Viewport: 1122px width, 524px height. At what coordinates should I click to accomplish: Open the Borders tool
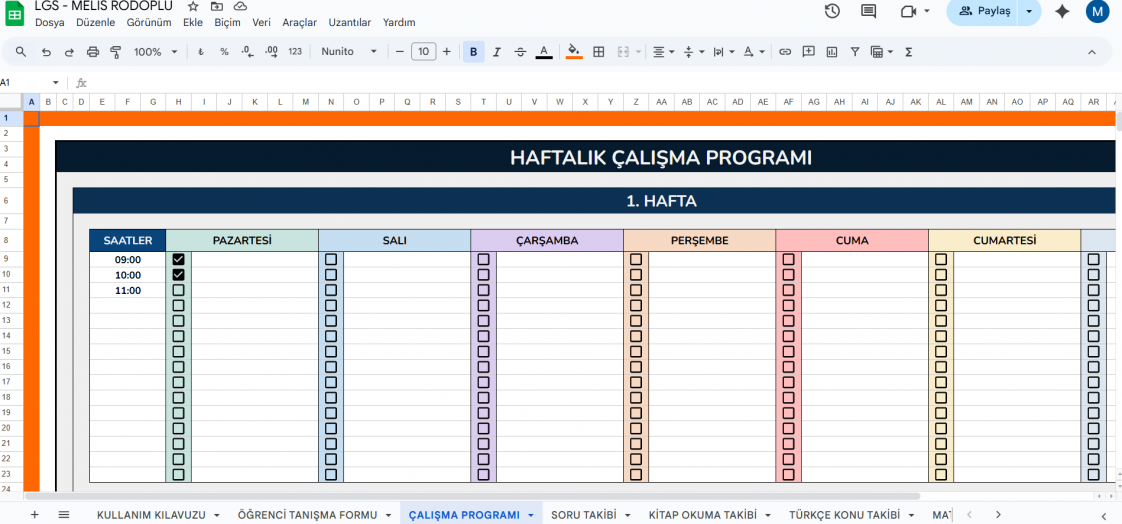(x=598, y=52)
